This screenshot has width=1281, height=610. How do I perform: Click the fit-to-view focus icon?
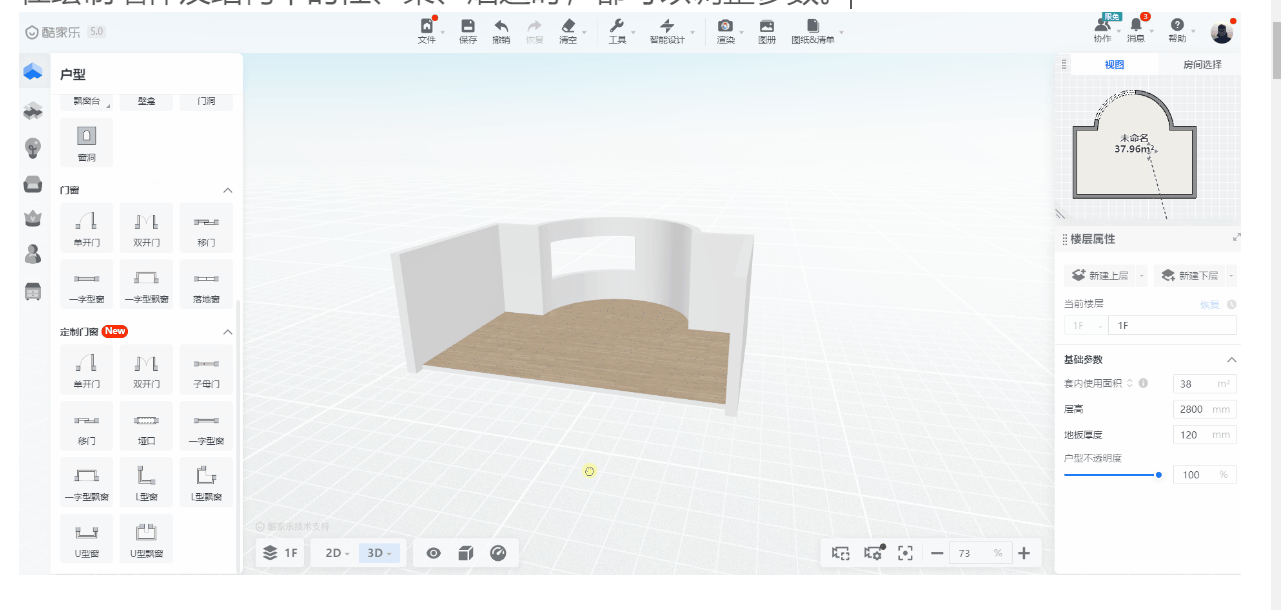(x=905, y=553)
